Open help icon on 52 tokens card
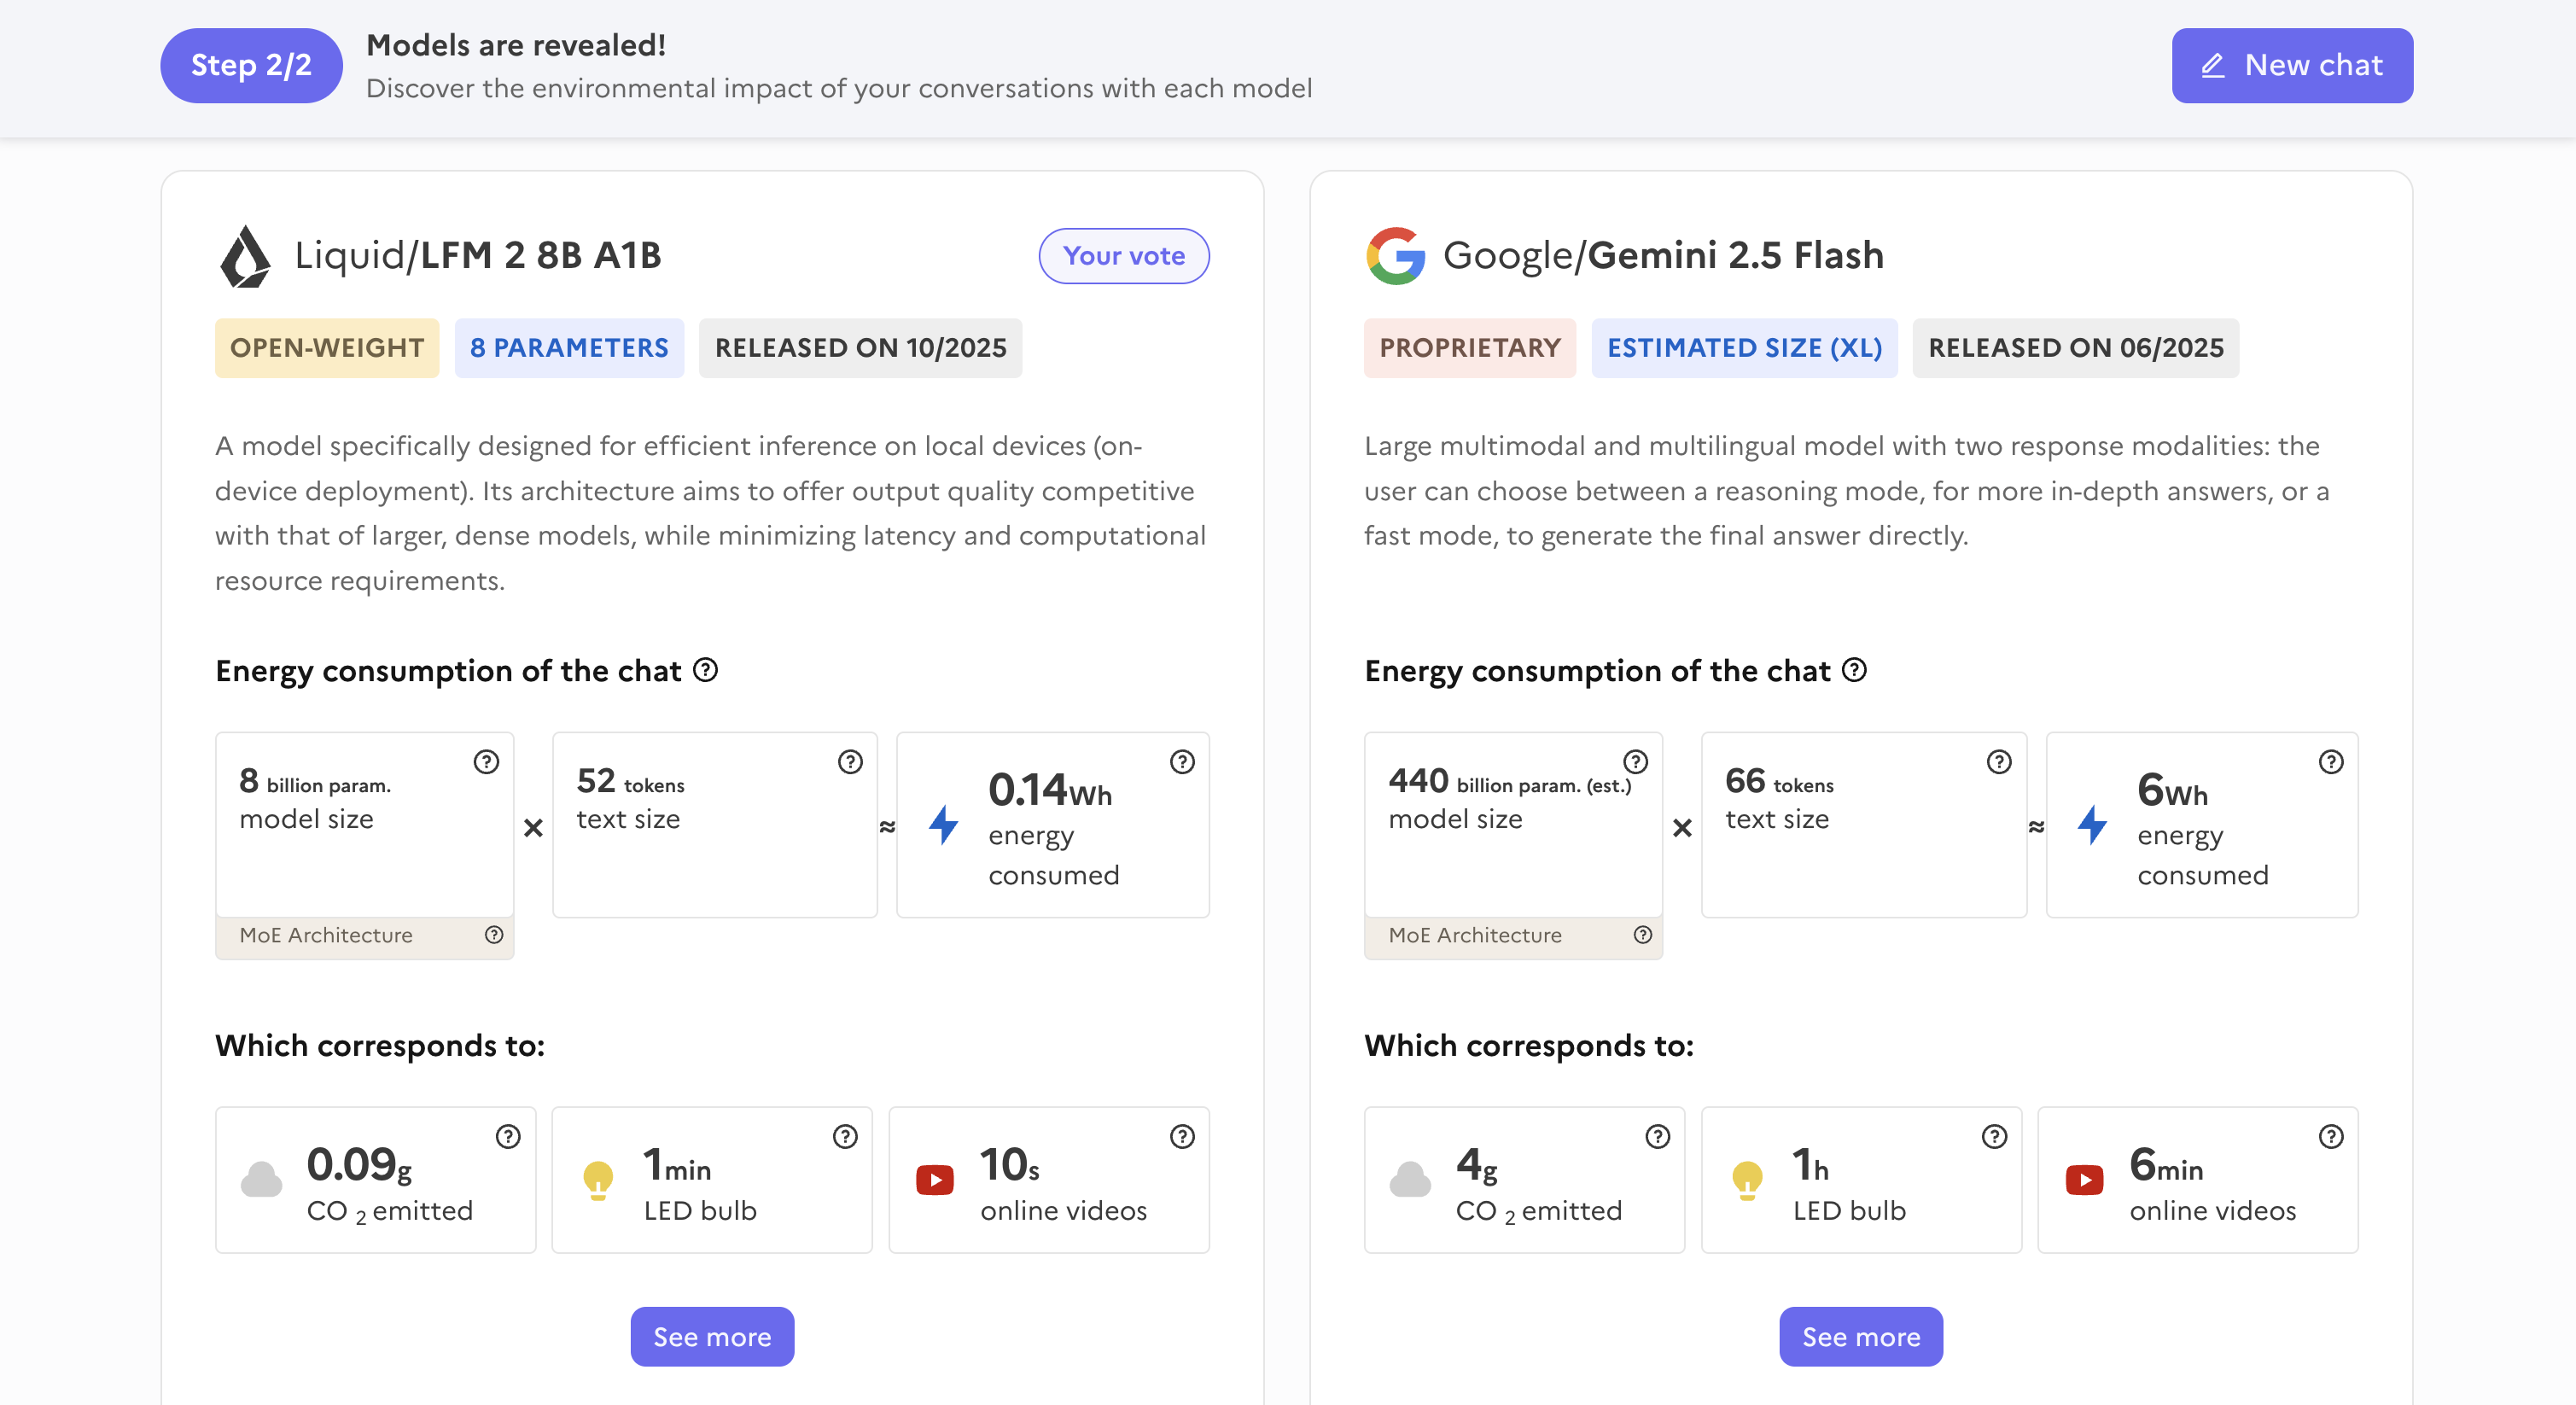 pos(850,762)
